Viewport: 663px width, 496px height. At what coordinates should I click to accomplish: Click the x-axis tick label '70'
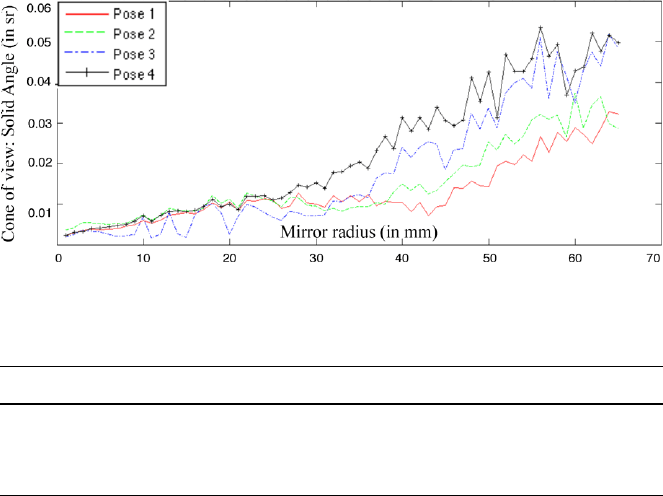(x=654, y=258)
